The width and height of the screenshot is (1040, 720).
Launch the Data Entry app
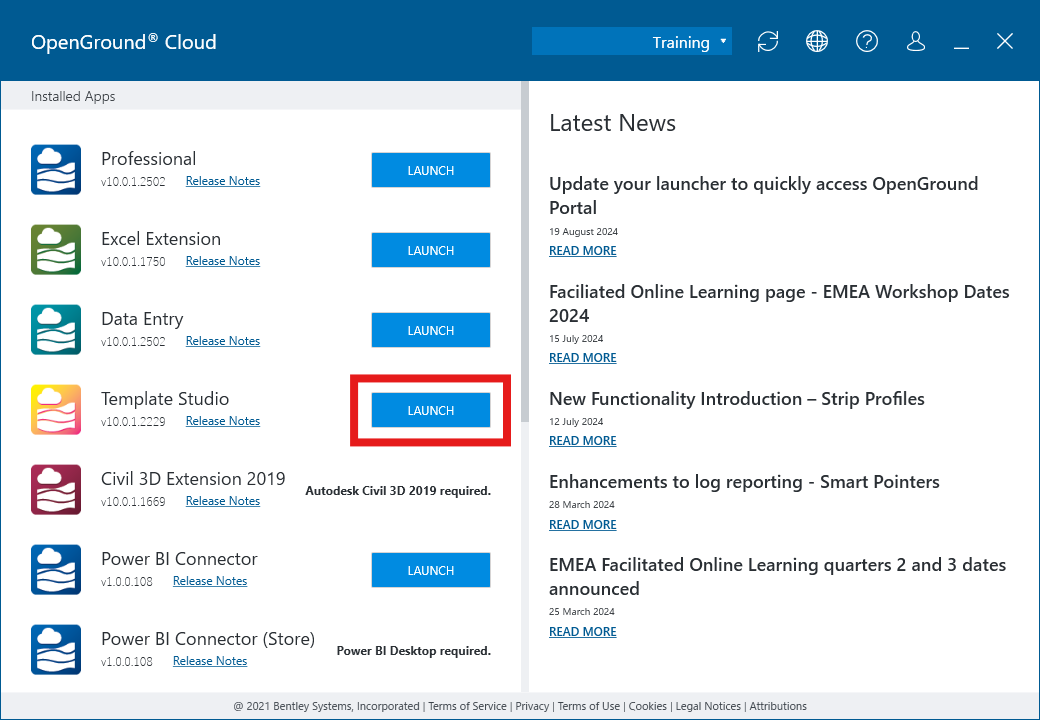(x=430, y=330)
